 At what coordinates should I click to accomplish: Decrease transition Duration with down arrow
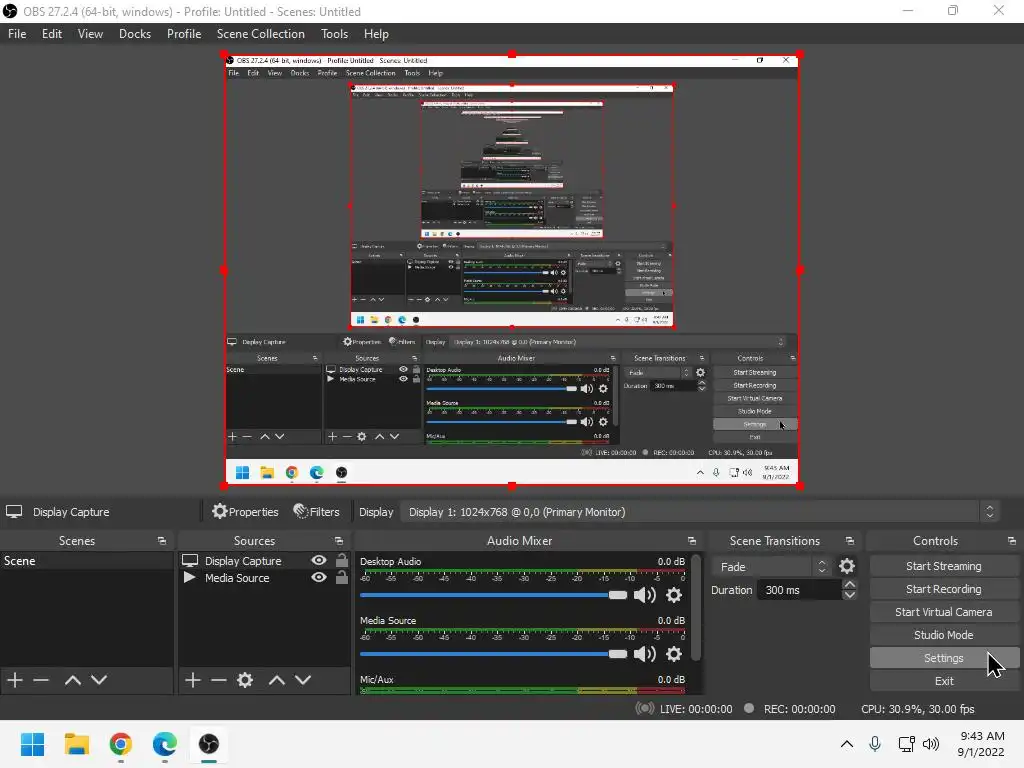(850, 595)
